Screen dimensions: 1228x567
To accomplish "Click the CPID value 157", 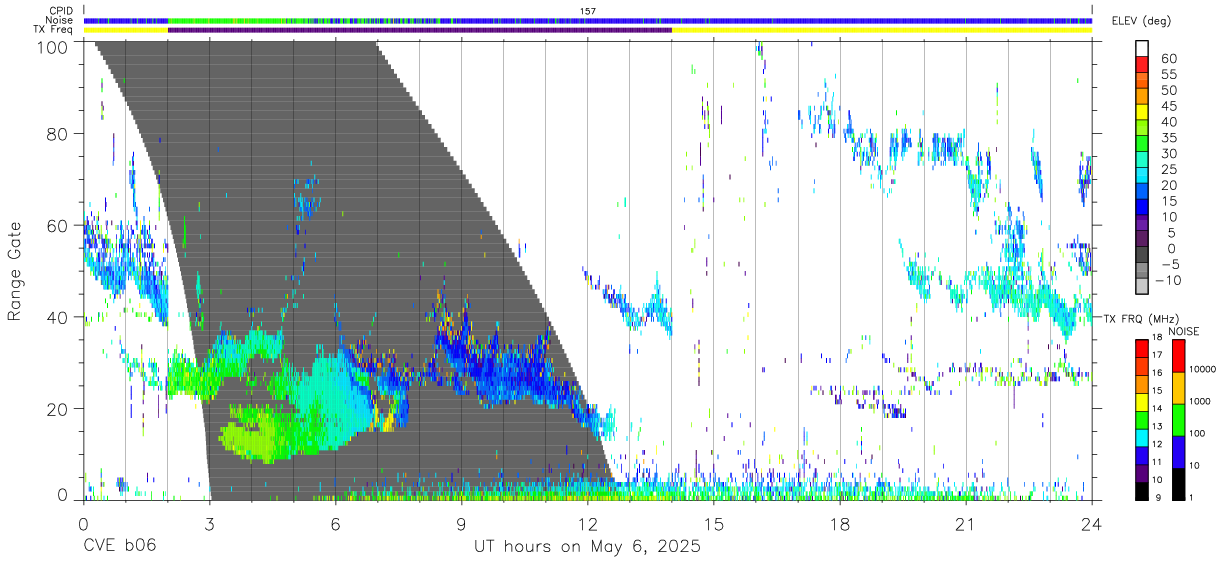I will click(x=588, y=11).
